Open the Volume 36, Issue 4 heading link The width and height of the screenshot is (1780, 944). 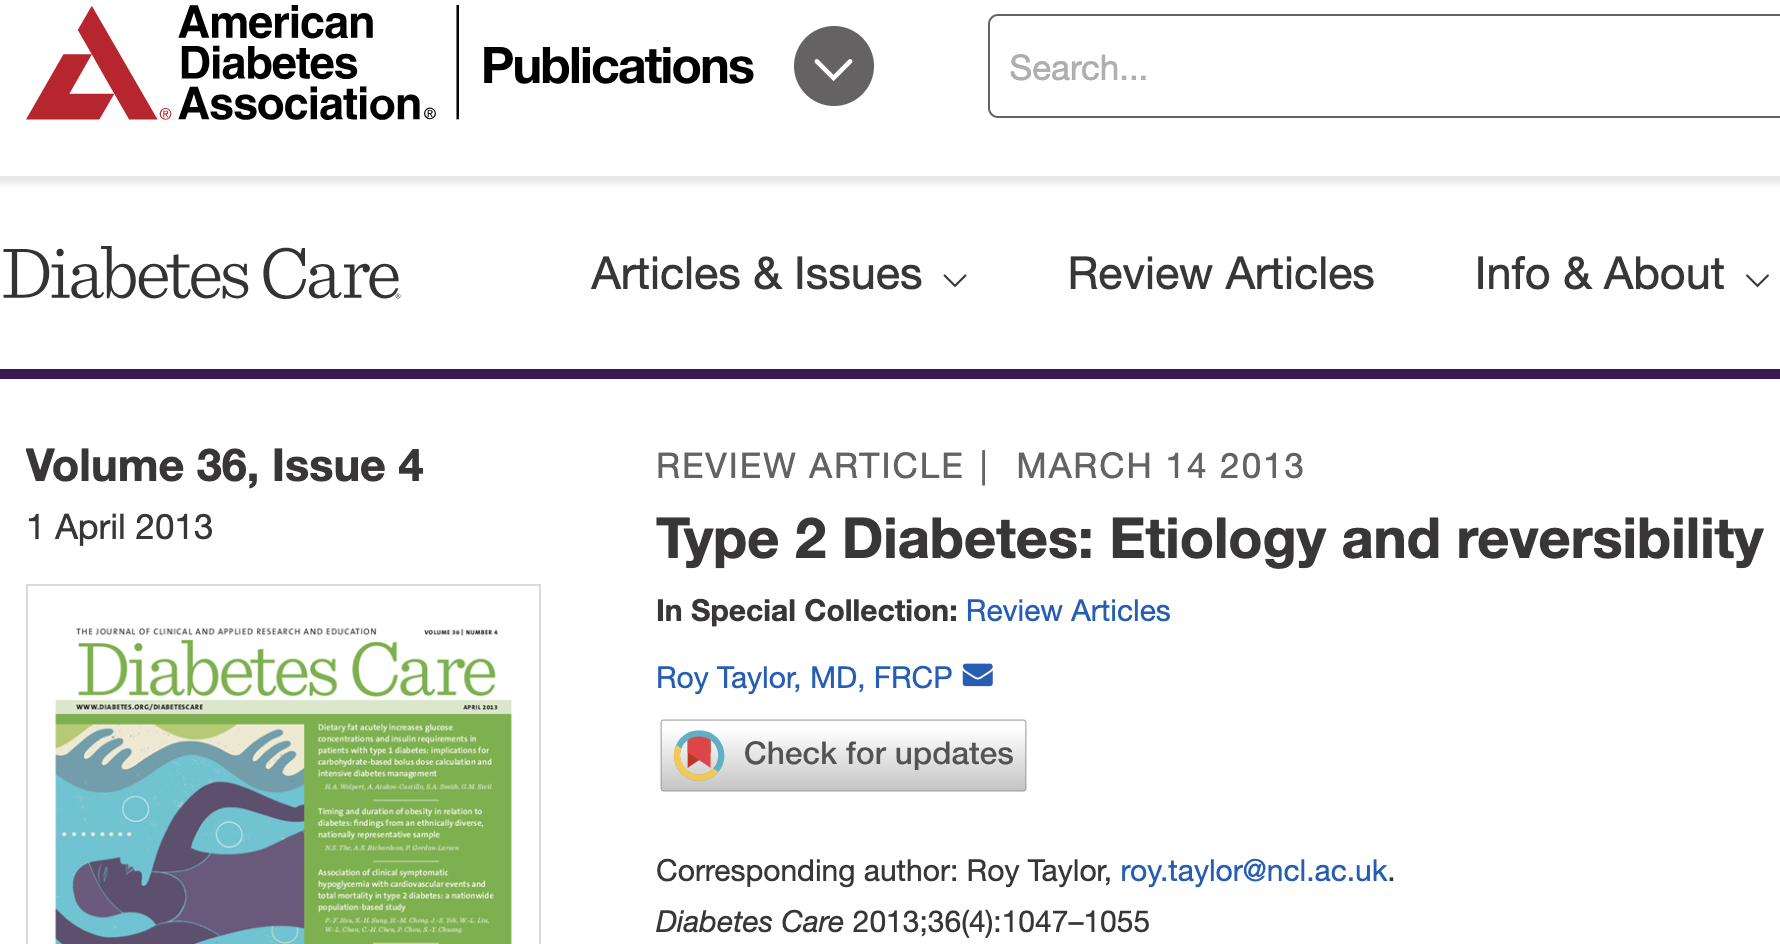[224, 466]
